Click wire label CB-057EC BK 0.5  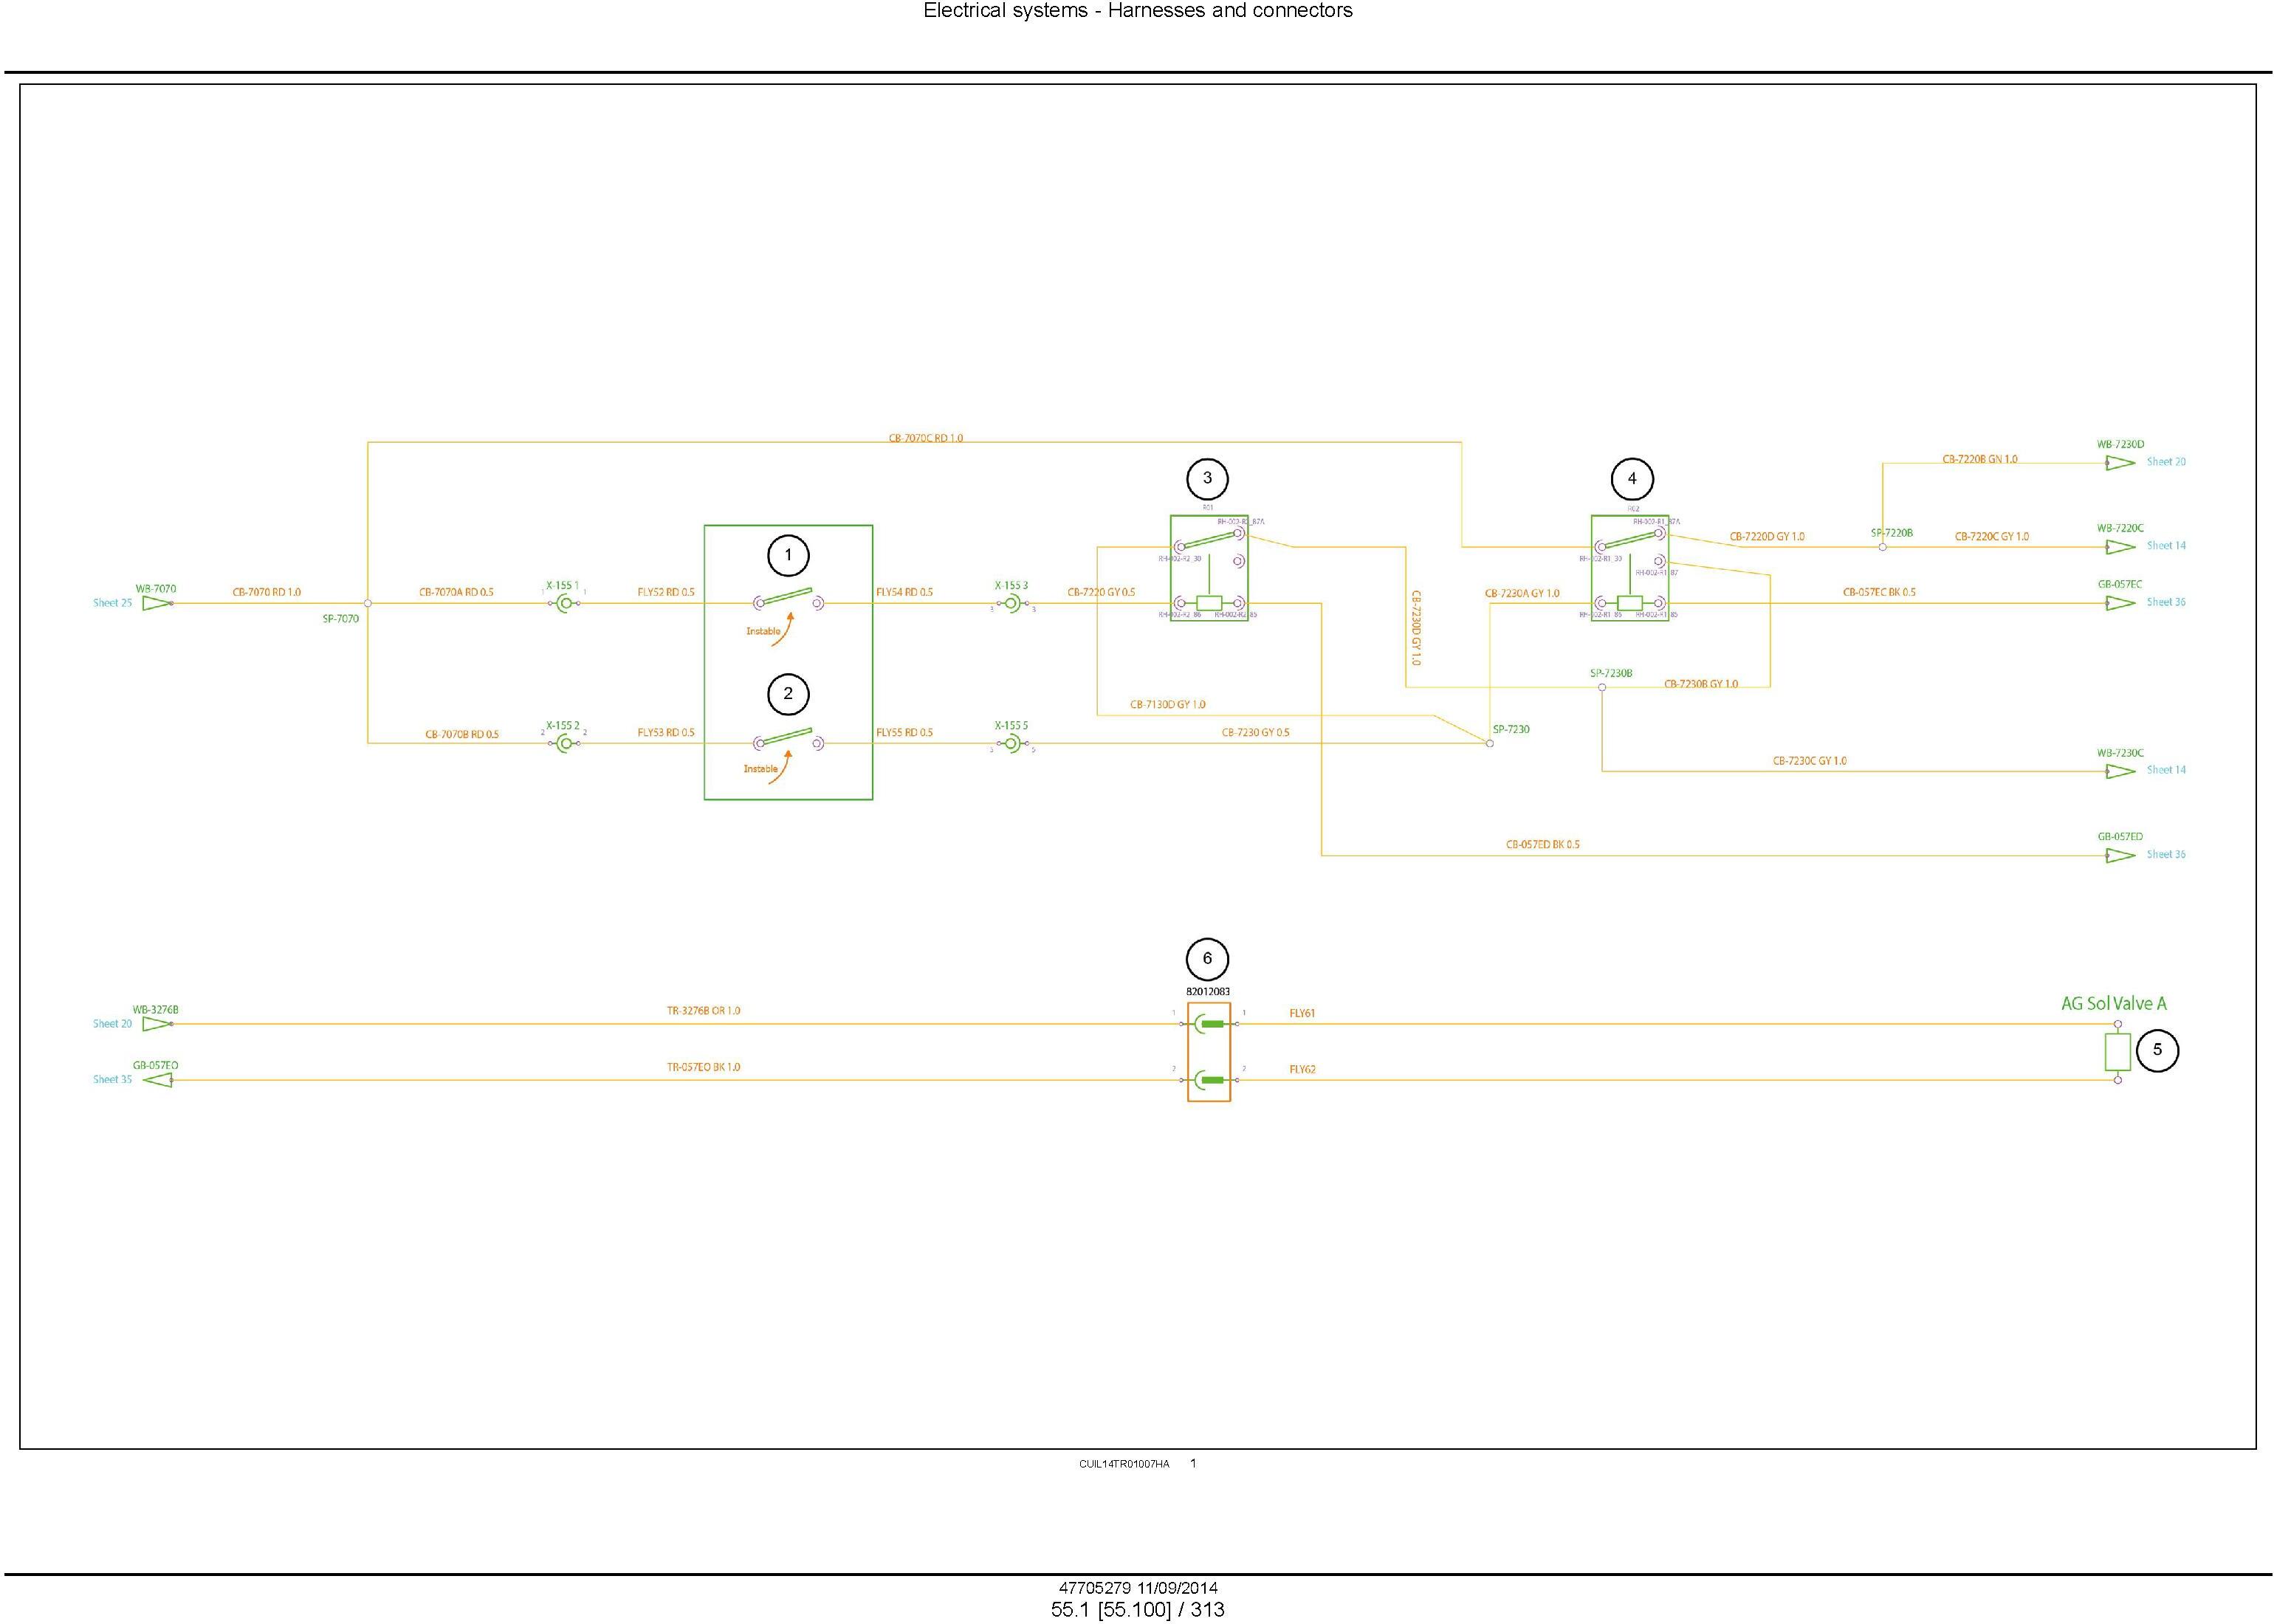pos(1879,592)
